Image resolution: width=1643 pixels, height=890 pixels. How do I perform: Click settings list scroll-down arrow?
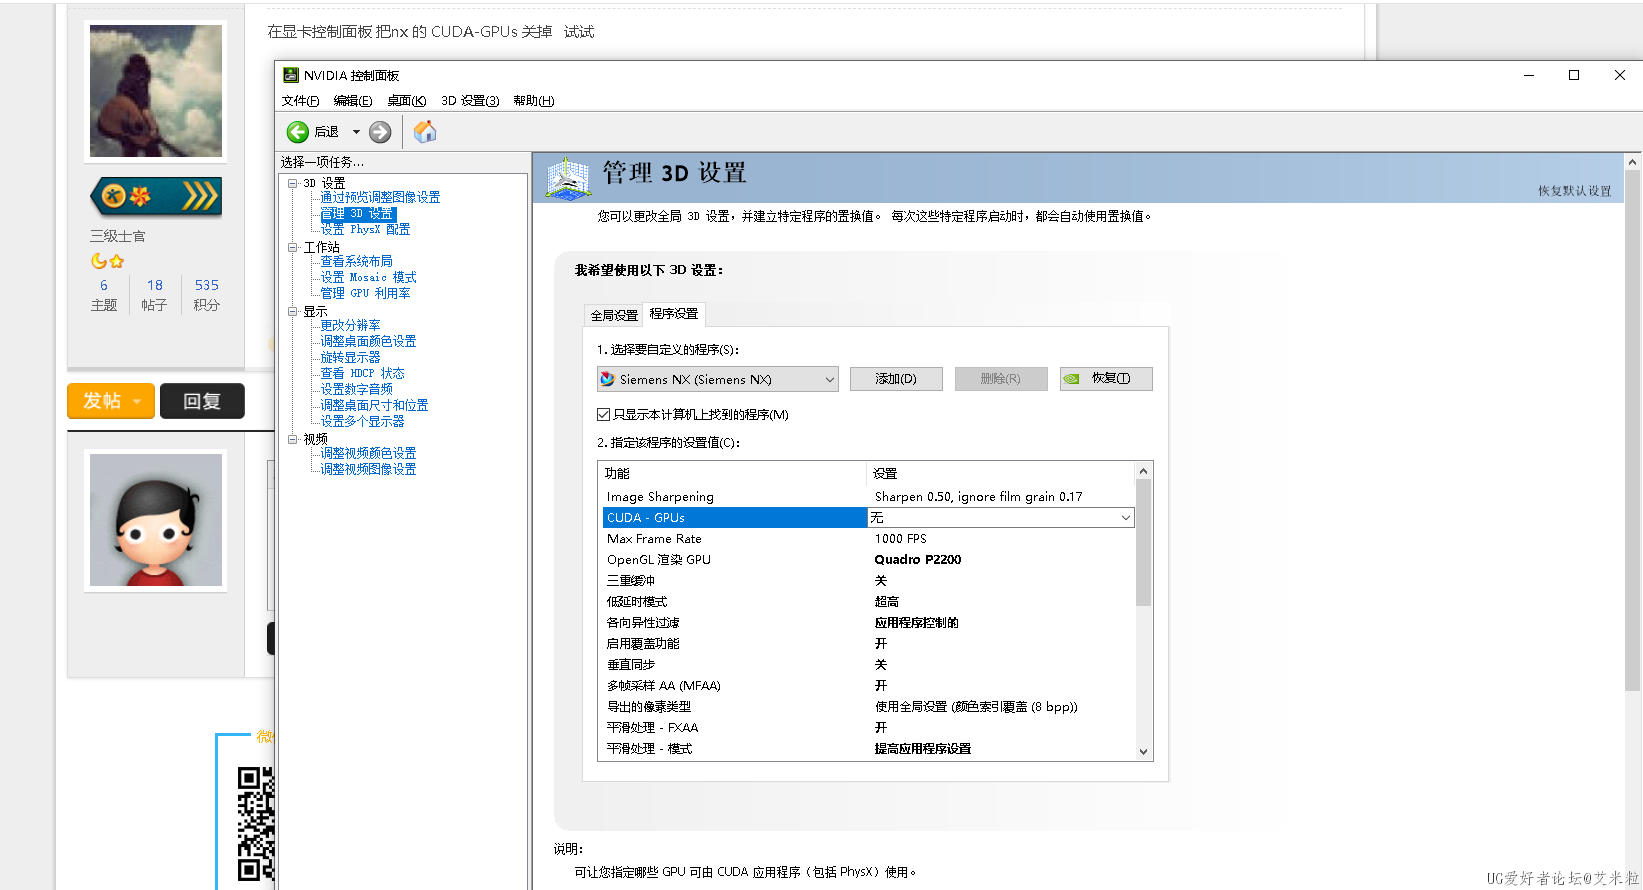(x=1144, y=752)
